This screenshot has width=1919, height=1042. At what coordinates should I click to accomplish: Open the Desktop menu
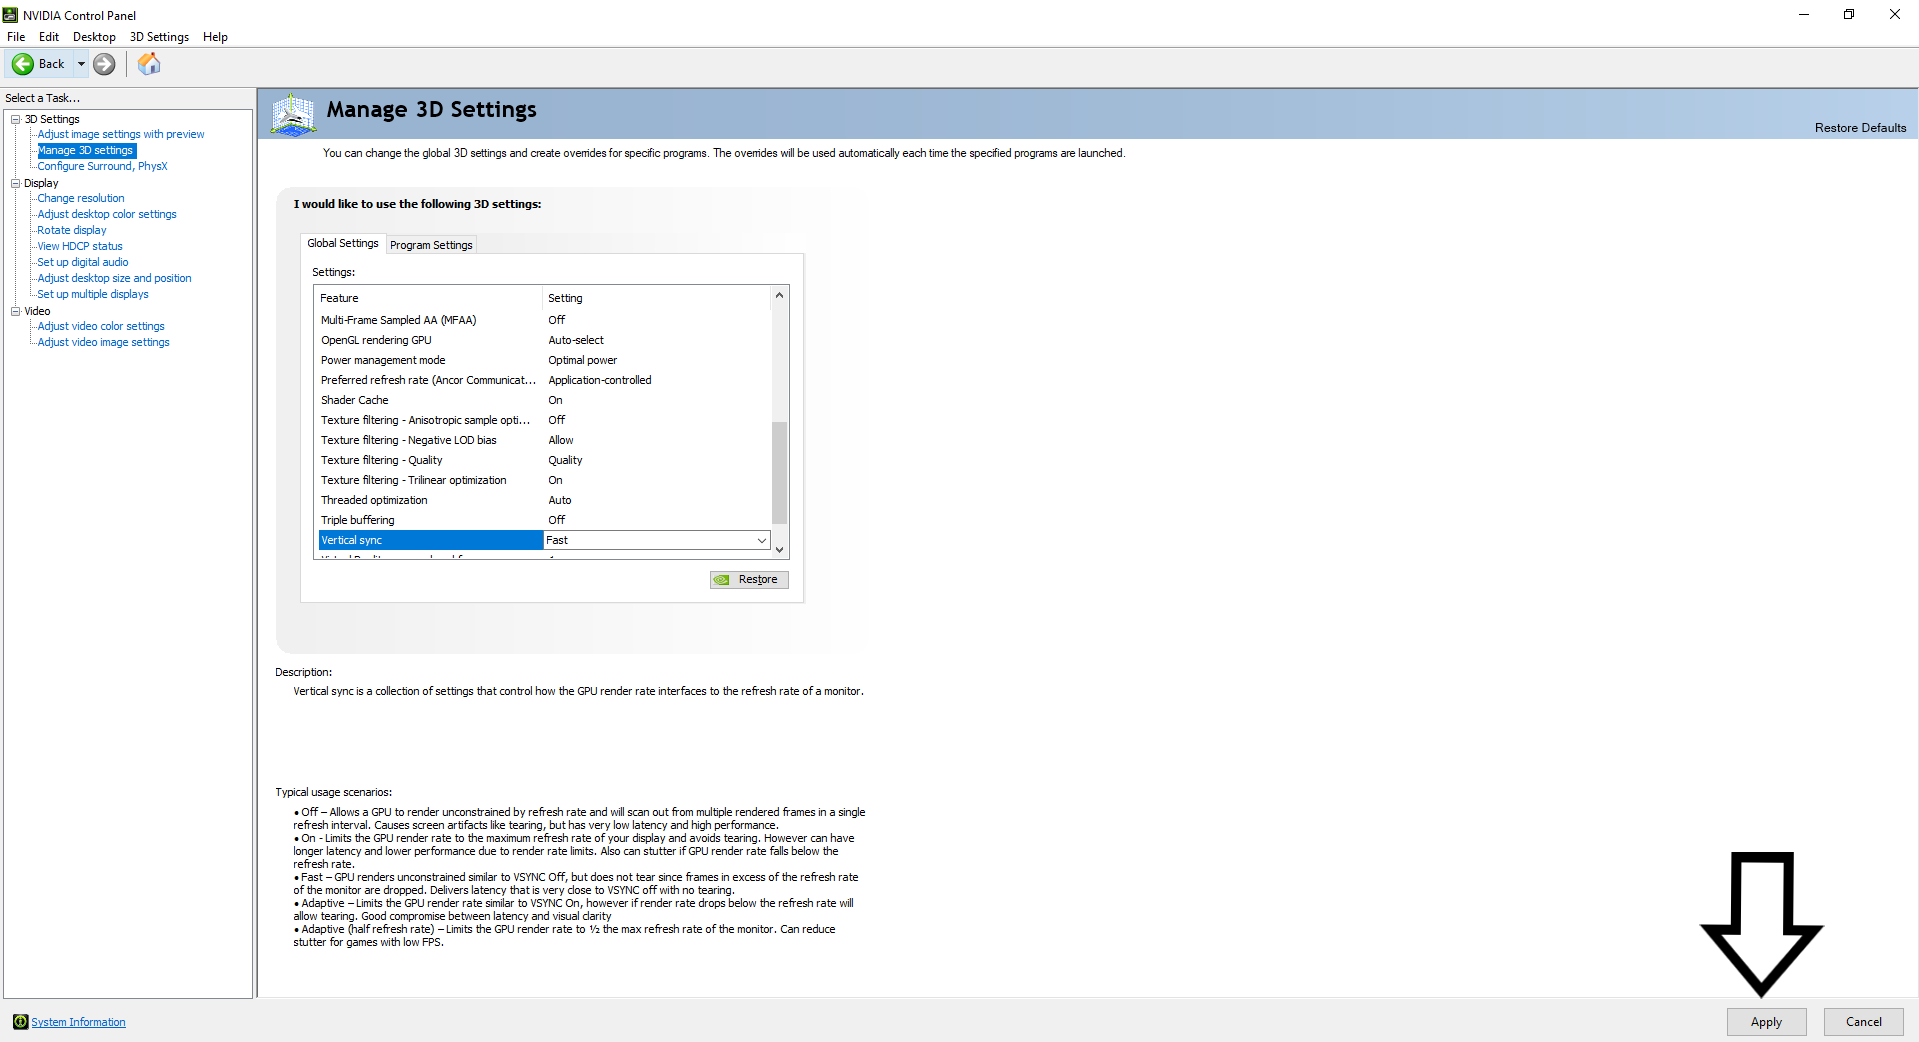click(94, 37)
